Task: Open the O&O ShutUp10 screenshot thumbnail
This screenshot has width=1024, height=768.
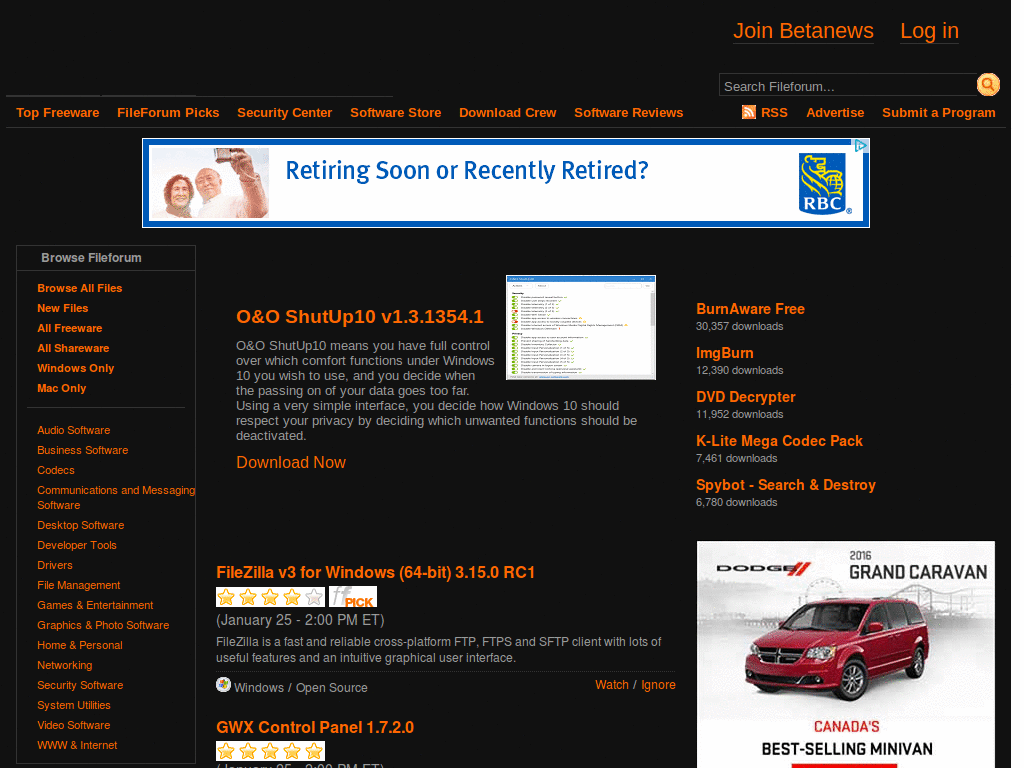Action: pyautogui.click(x=581, y=327)
